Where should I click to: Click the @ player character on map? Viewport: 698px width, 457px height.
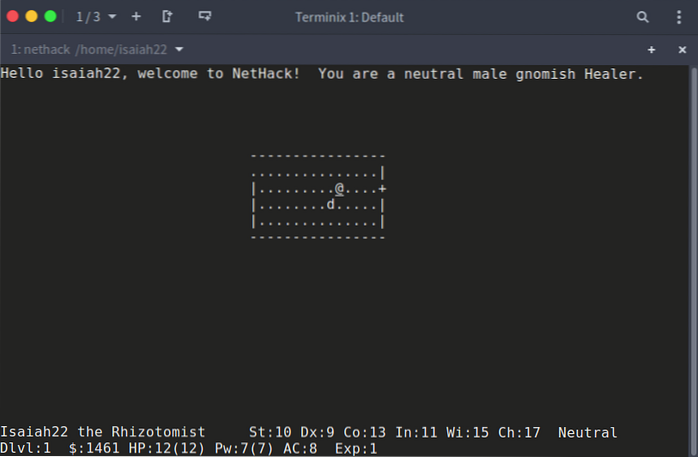point(340,188)
